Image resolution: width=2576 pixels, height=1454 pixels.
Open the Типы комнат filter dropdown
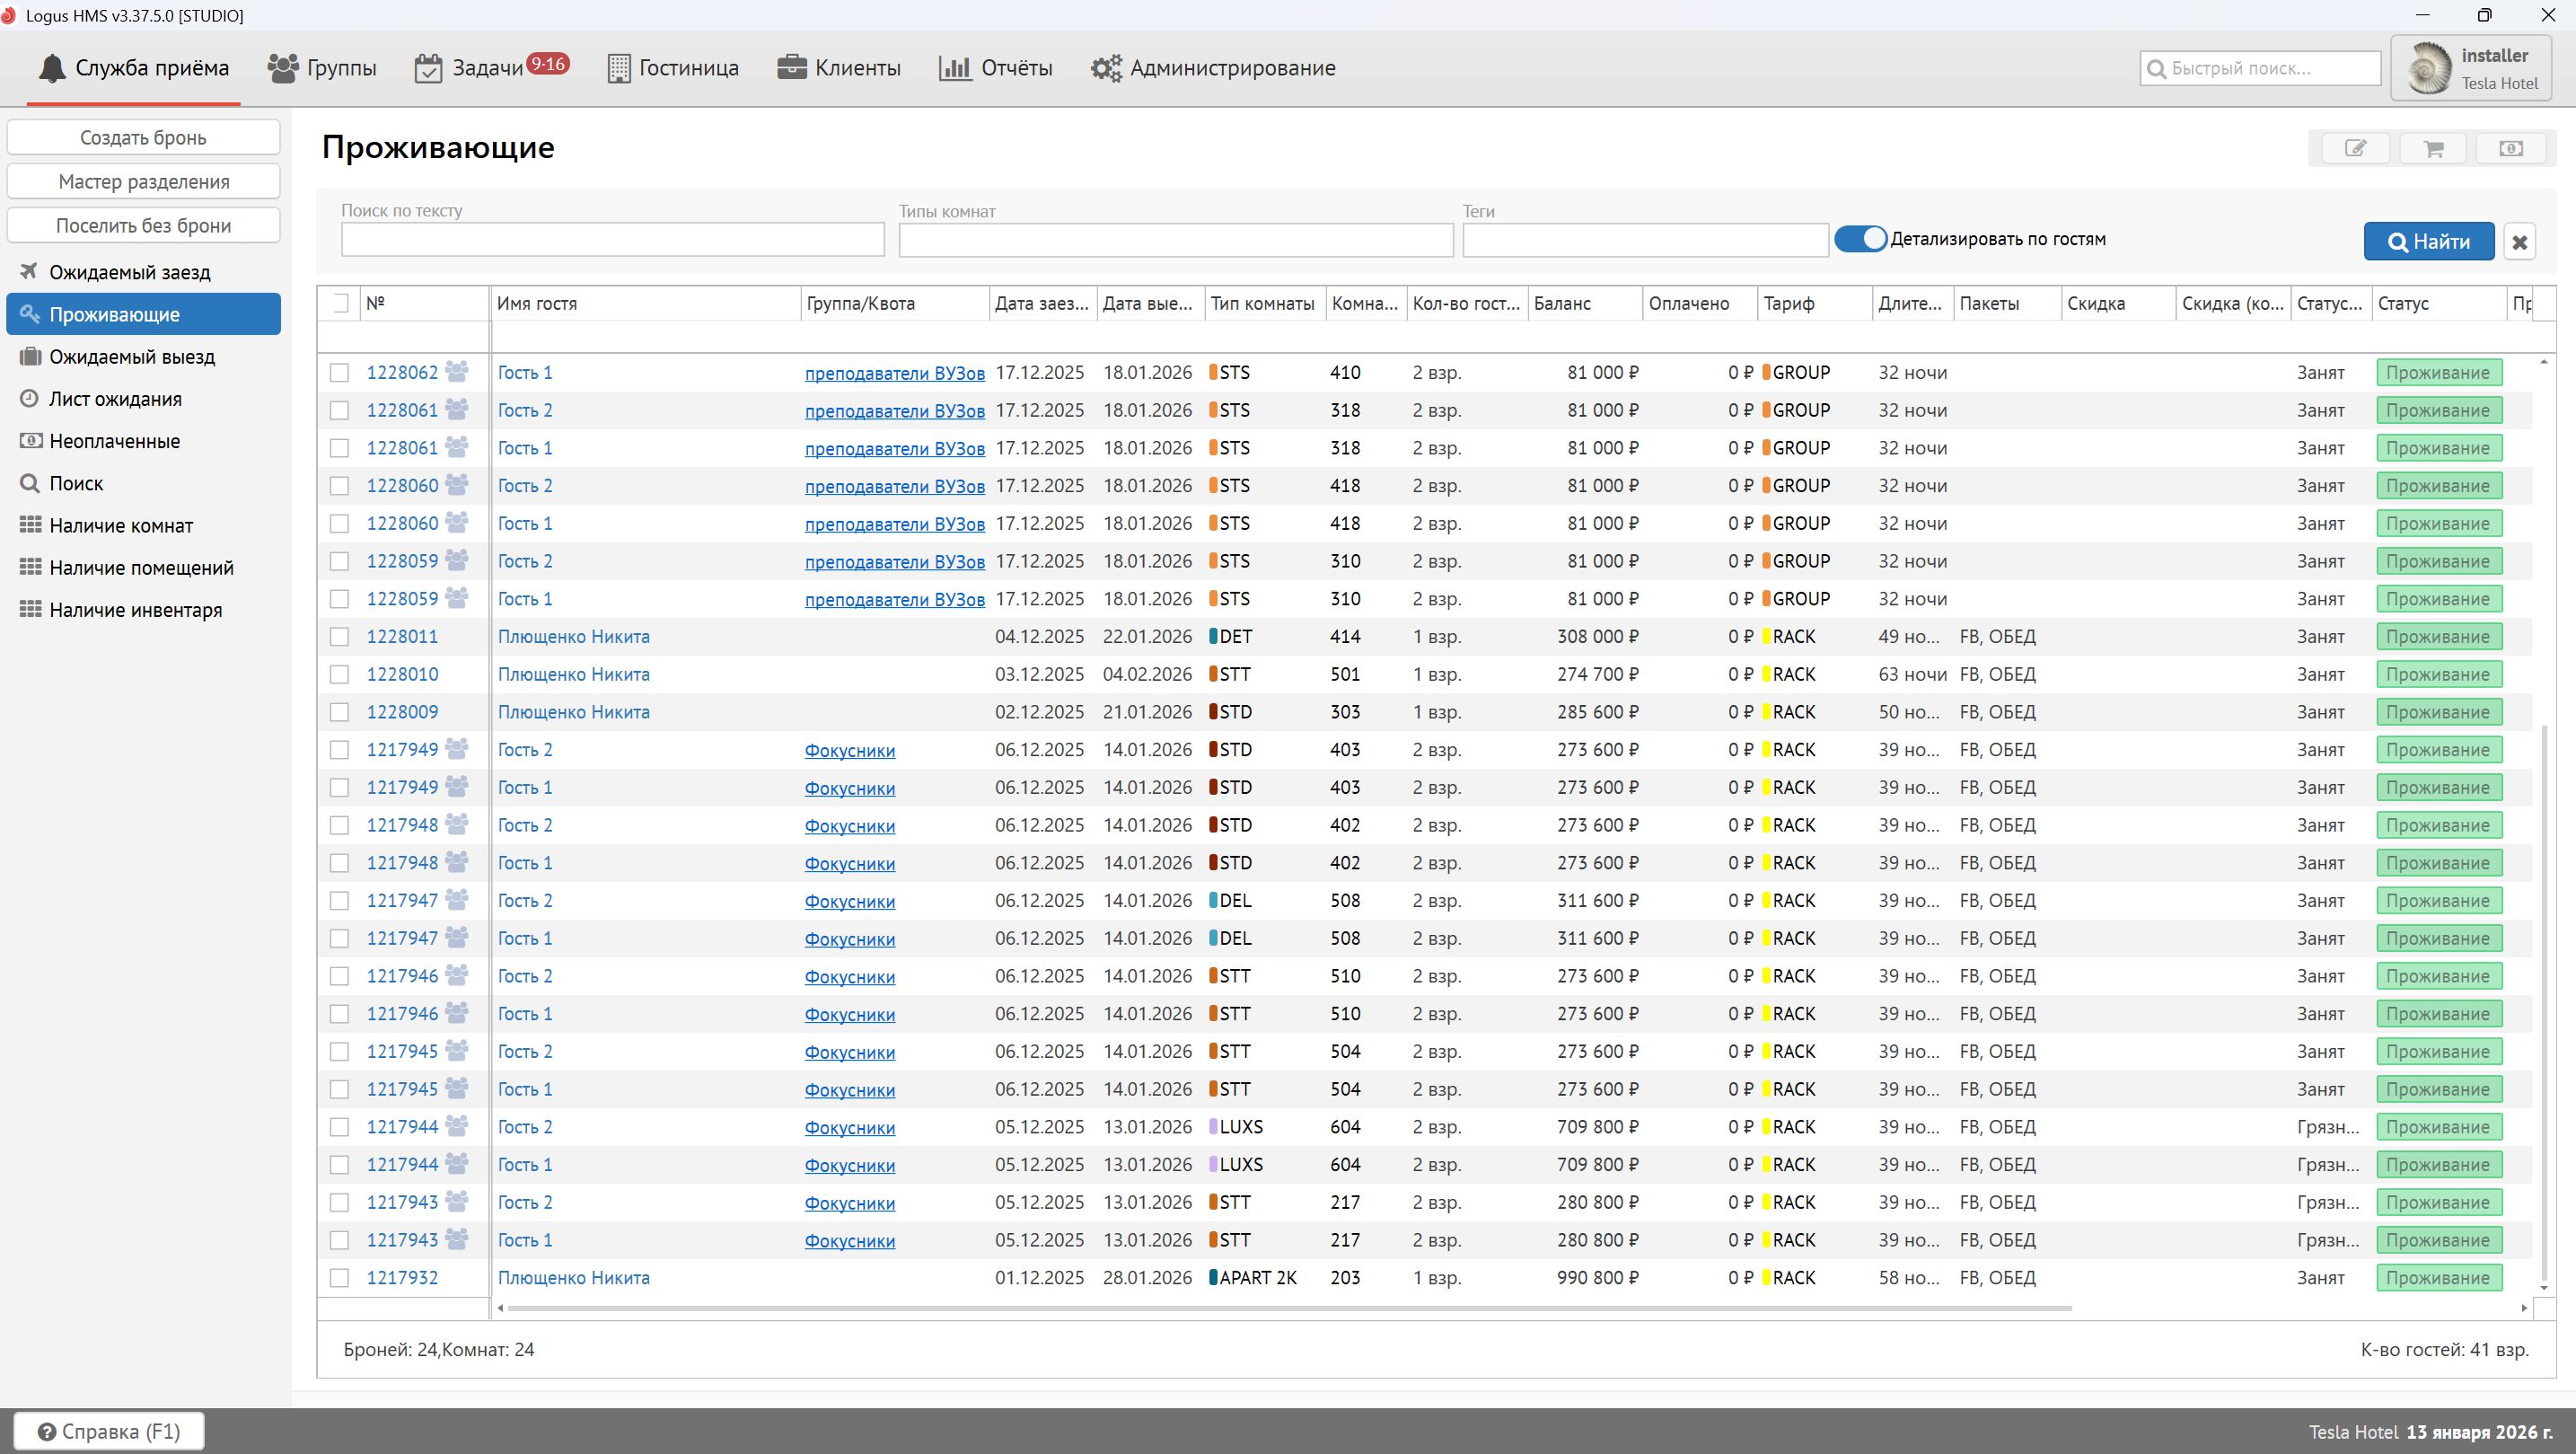(x=1175, y=240)
